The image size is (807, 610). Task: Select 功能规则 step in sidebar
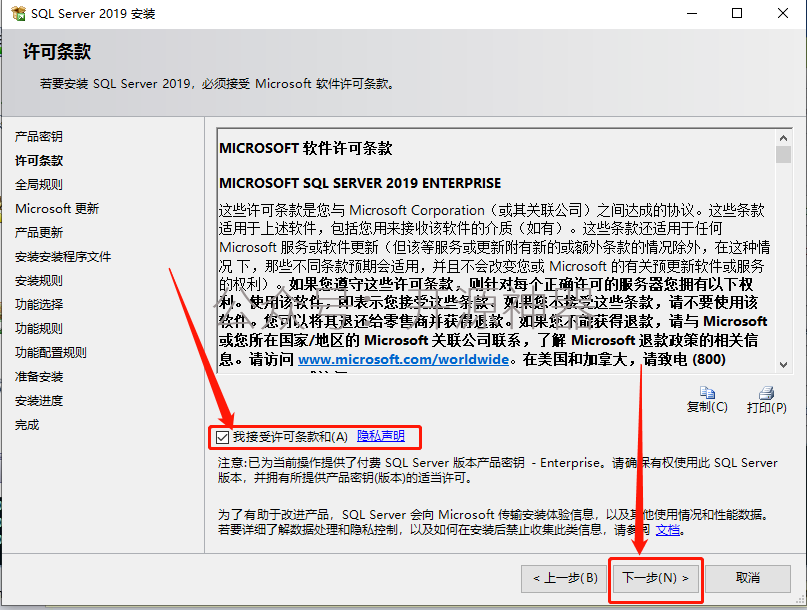click(39, 328)
